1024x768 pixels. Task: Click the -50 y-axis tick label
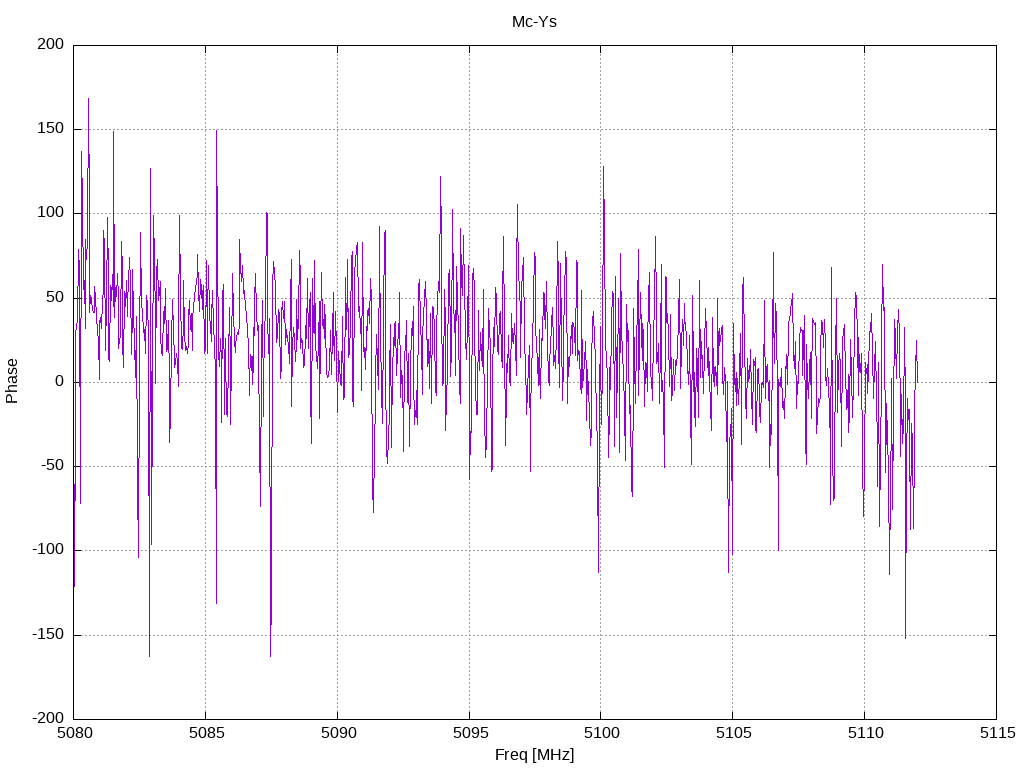click(53, 466)
